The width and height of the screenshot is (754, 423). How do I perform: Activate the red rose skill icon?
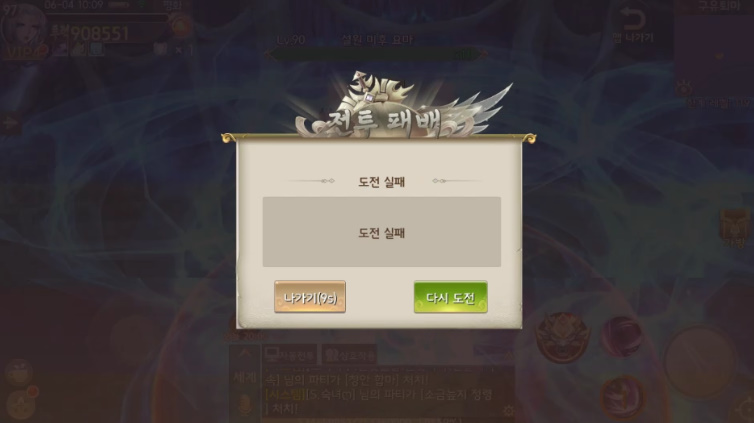622,336
